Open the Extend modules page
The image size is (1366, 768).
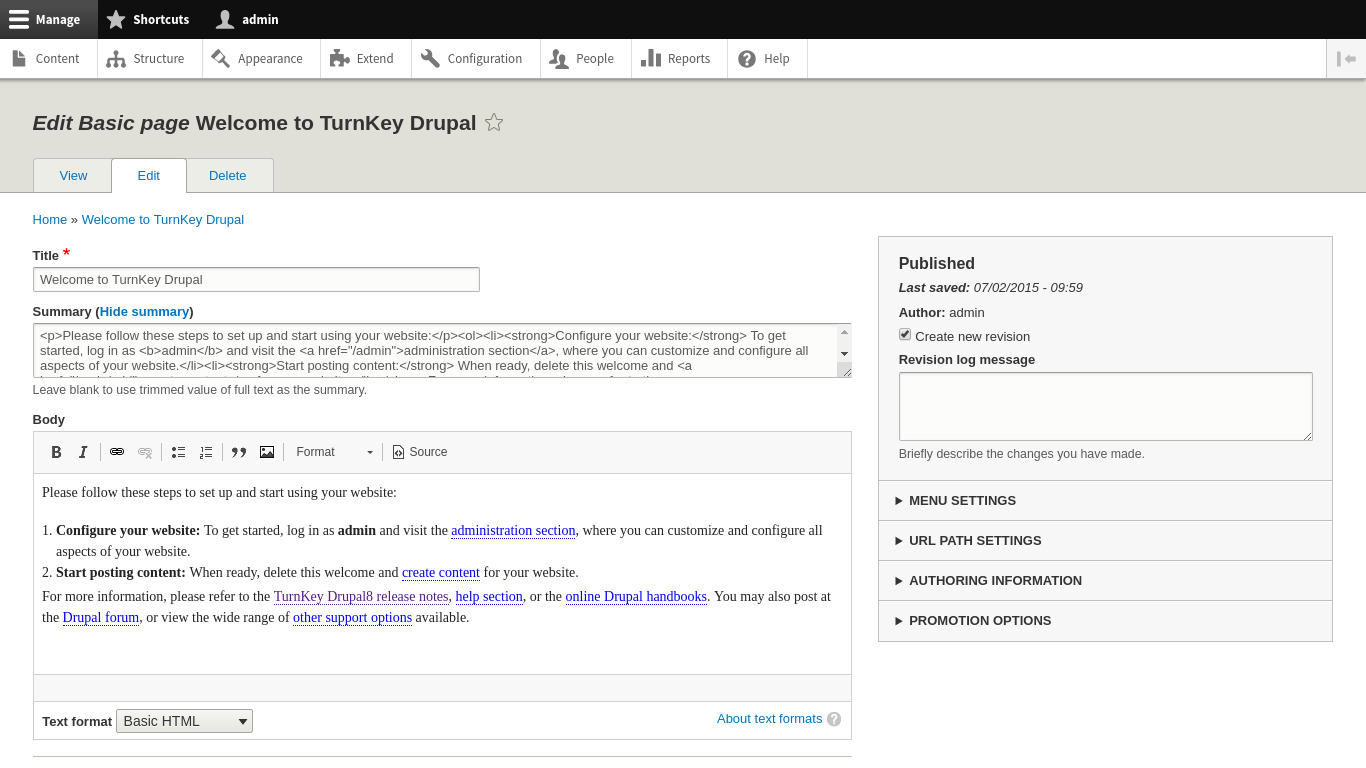tap(366, 58)
